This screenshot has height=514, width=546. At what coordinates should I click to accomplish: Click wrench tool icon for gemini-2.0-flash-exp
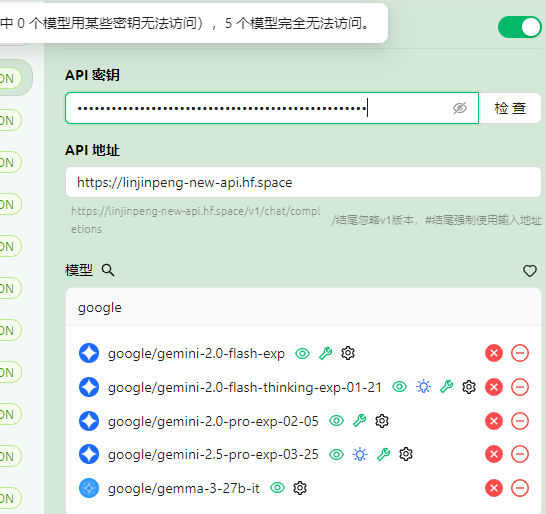(326, 353)
